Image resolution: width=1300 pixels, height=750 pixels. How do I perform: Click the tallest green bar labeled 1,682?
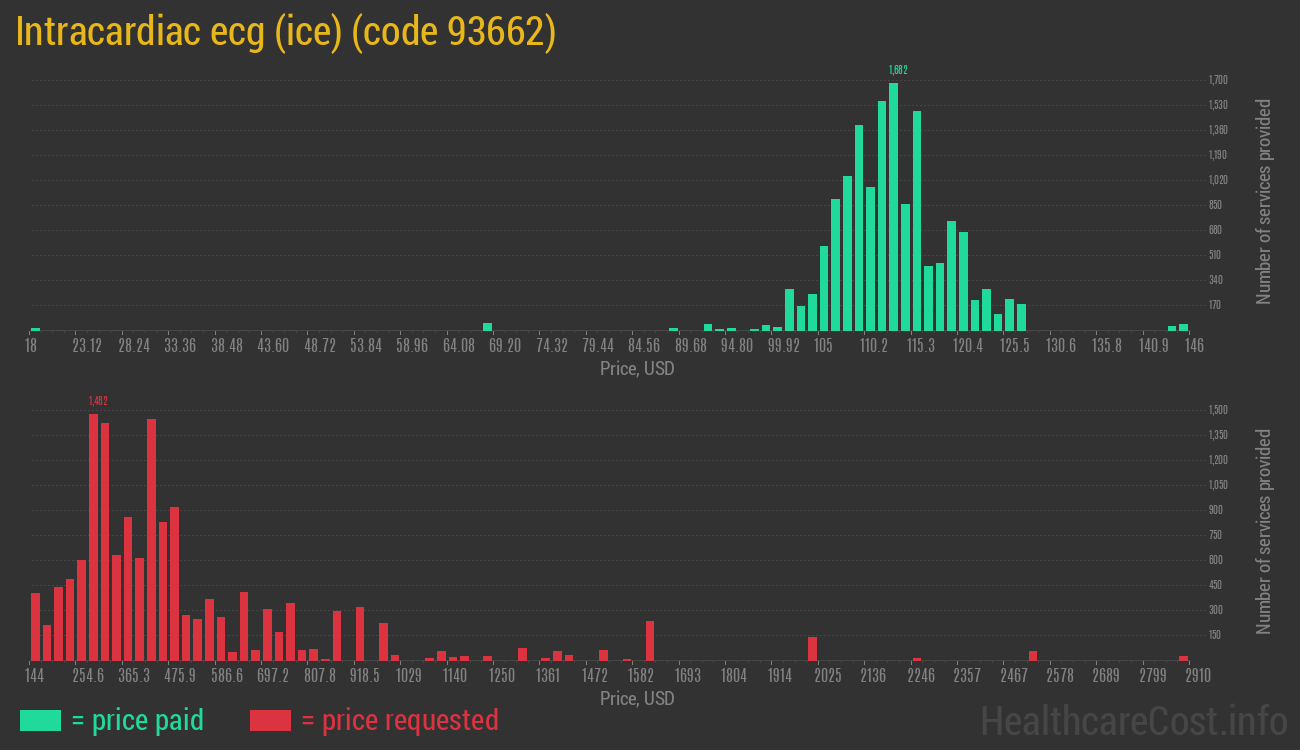pos(893,206)
